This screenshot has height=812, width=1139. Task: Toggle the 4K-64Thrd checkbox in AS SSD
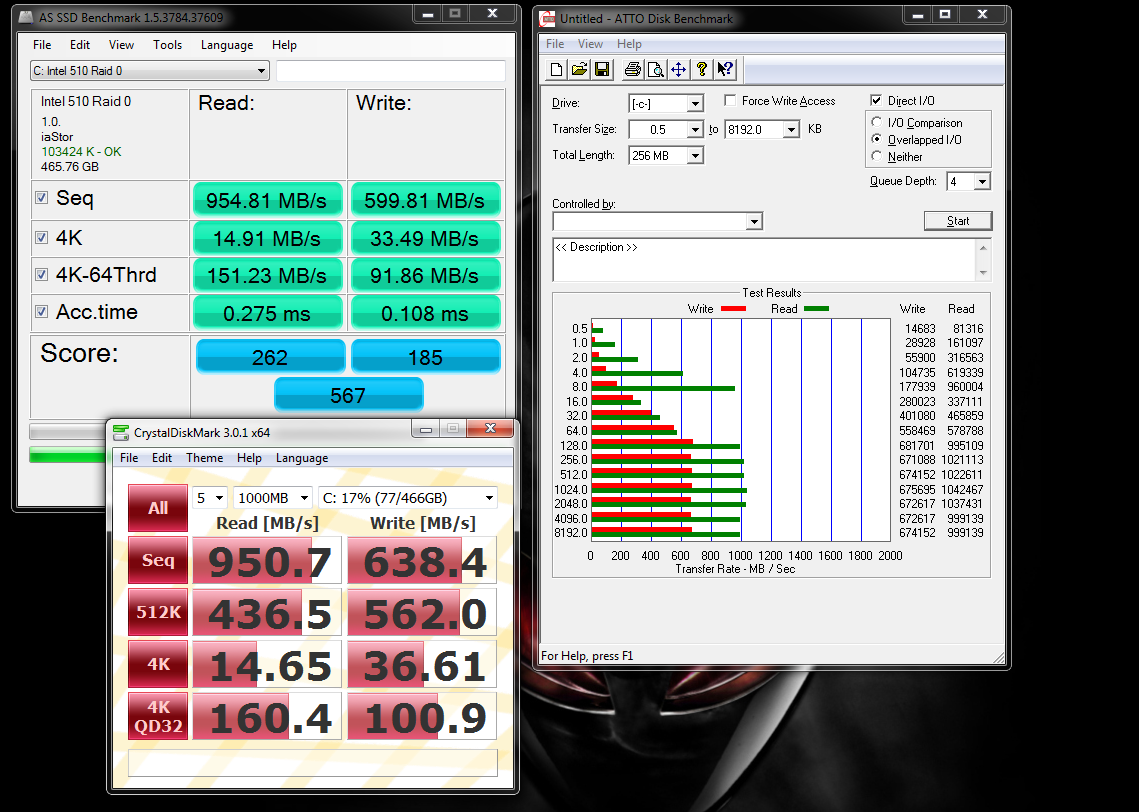click(x=41, y=275)
